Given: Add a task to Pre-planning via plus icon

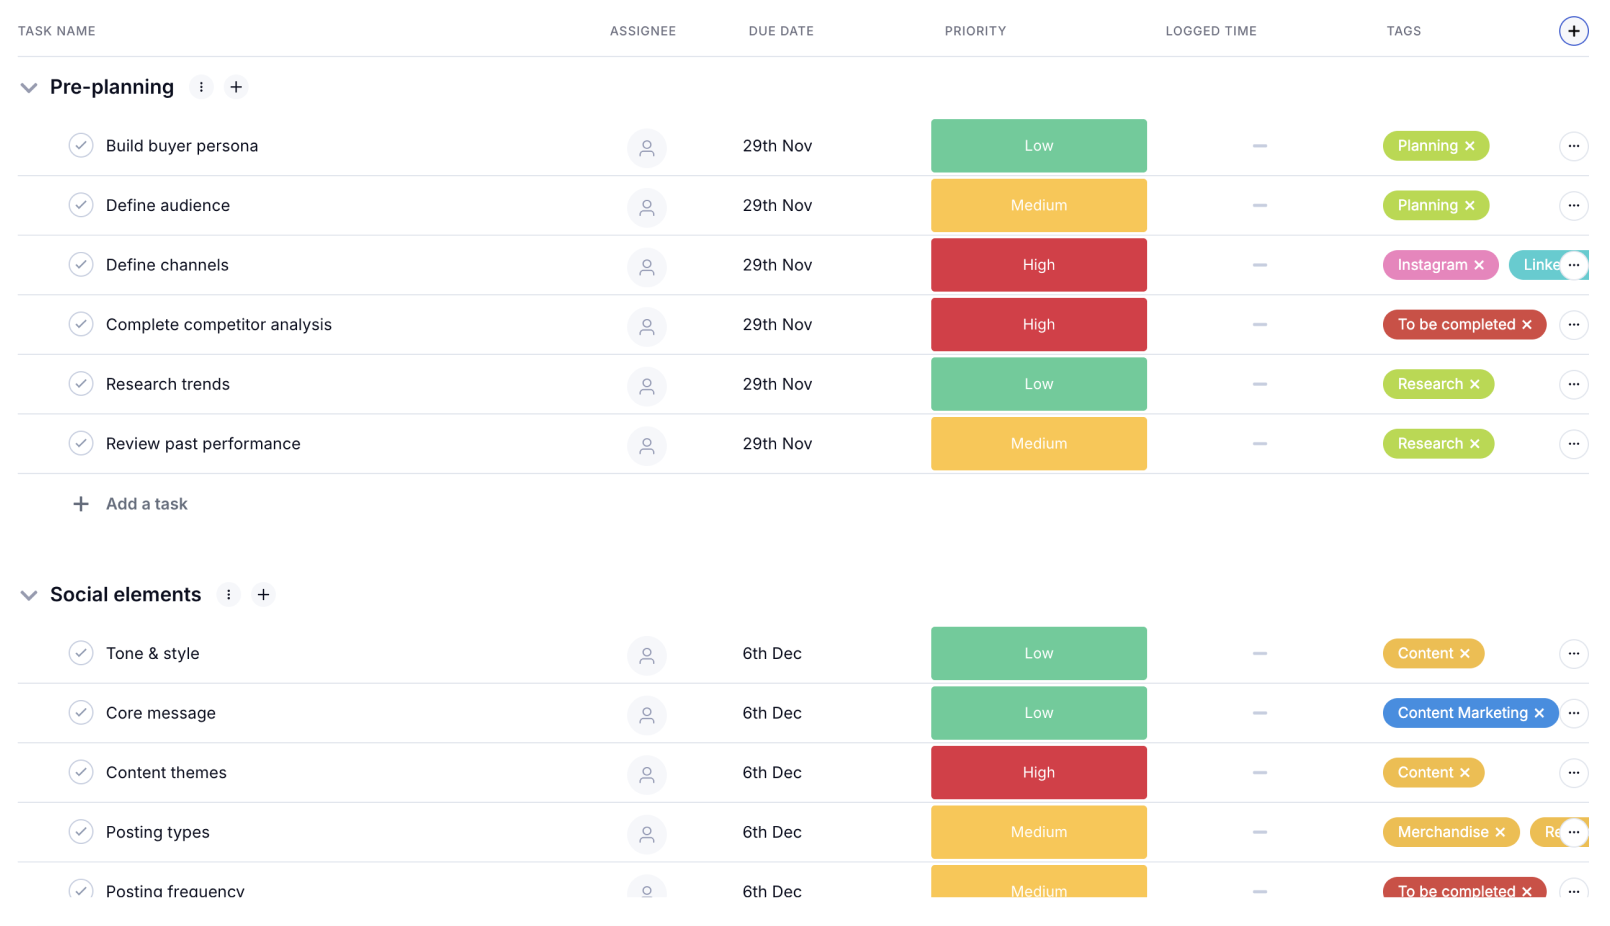Looking at the screenshot, I should pos(236,87).
